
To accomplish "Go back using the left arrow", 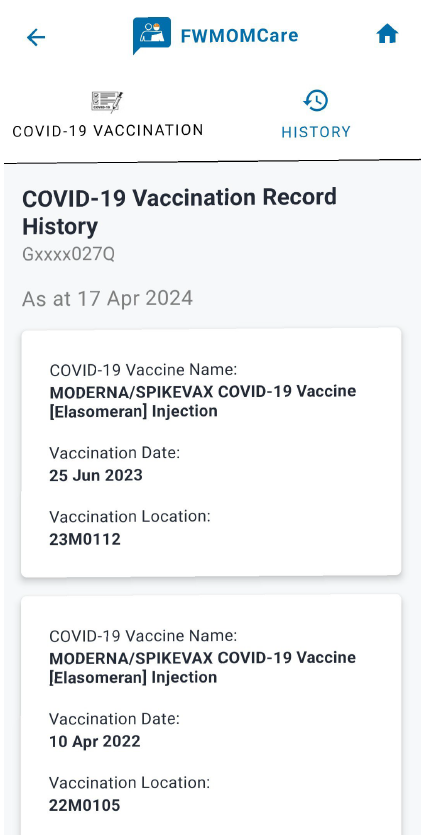I will point(36,37).
